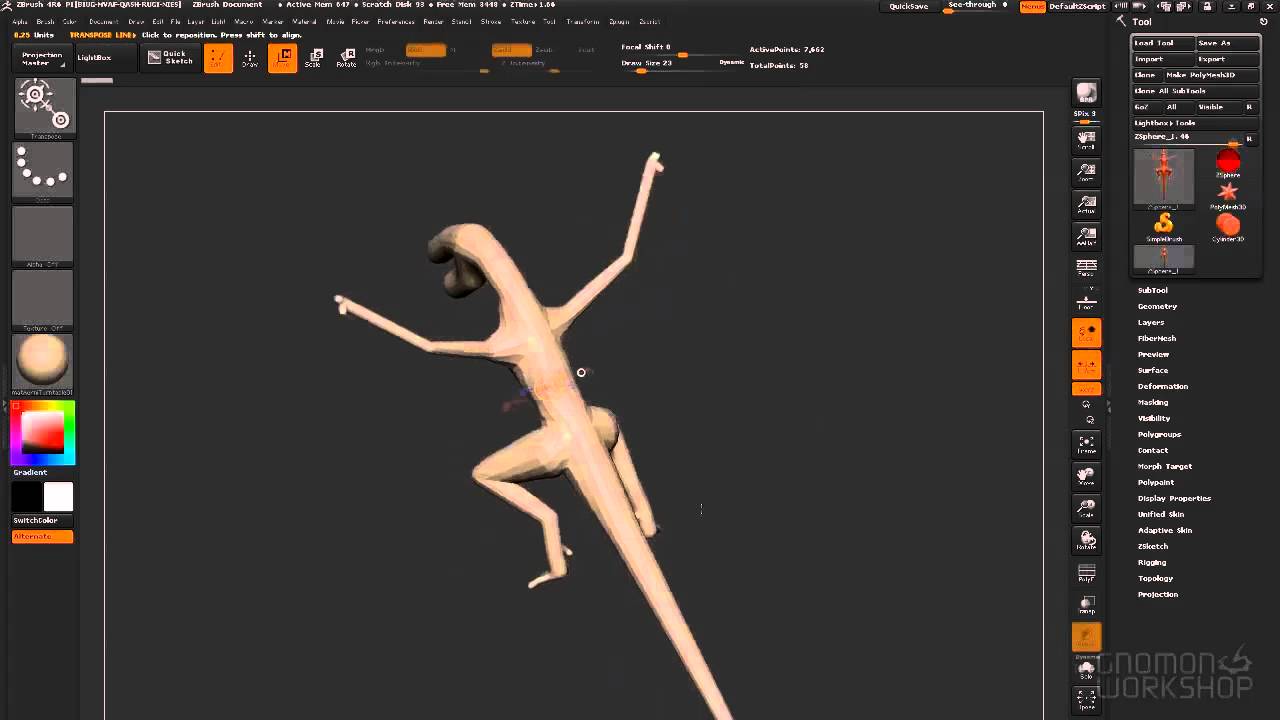The image size is (1280, 720).
Task: Select the ZSphere tool icon
Action: 1228,164
